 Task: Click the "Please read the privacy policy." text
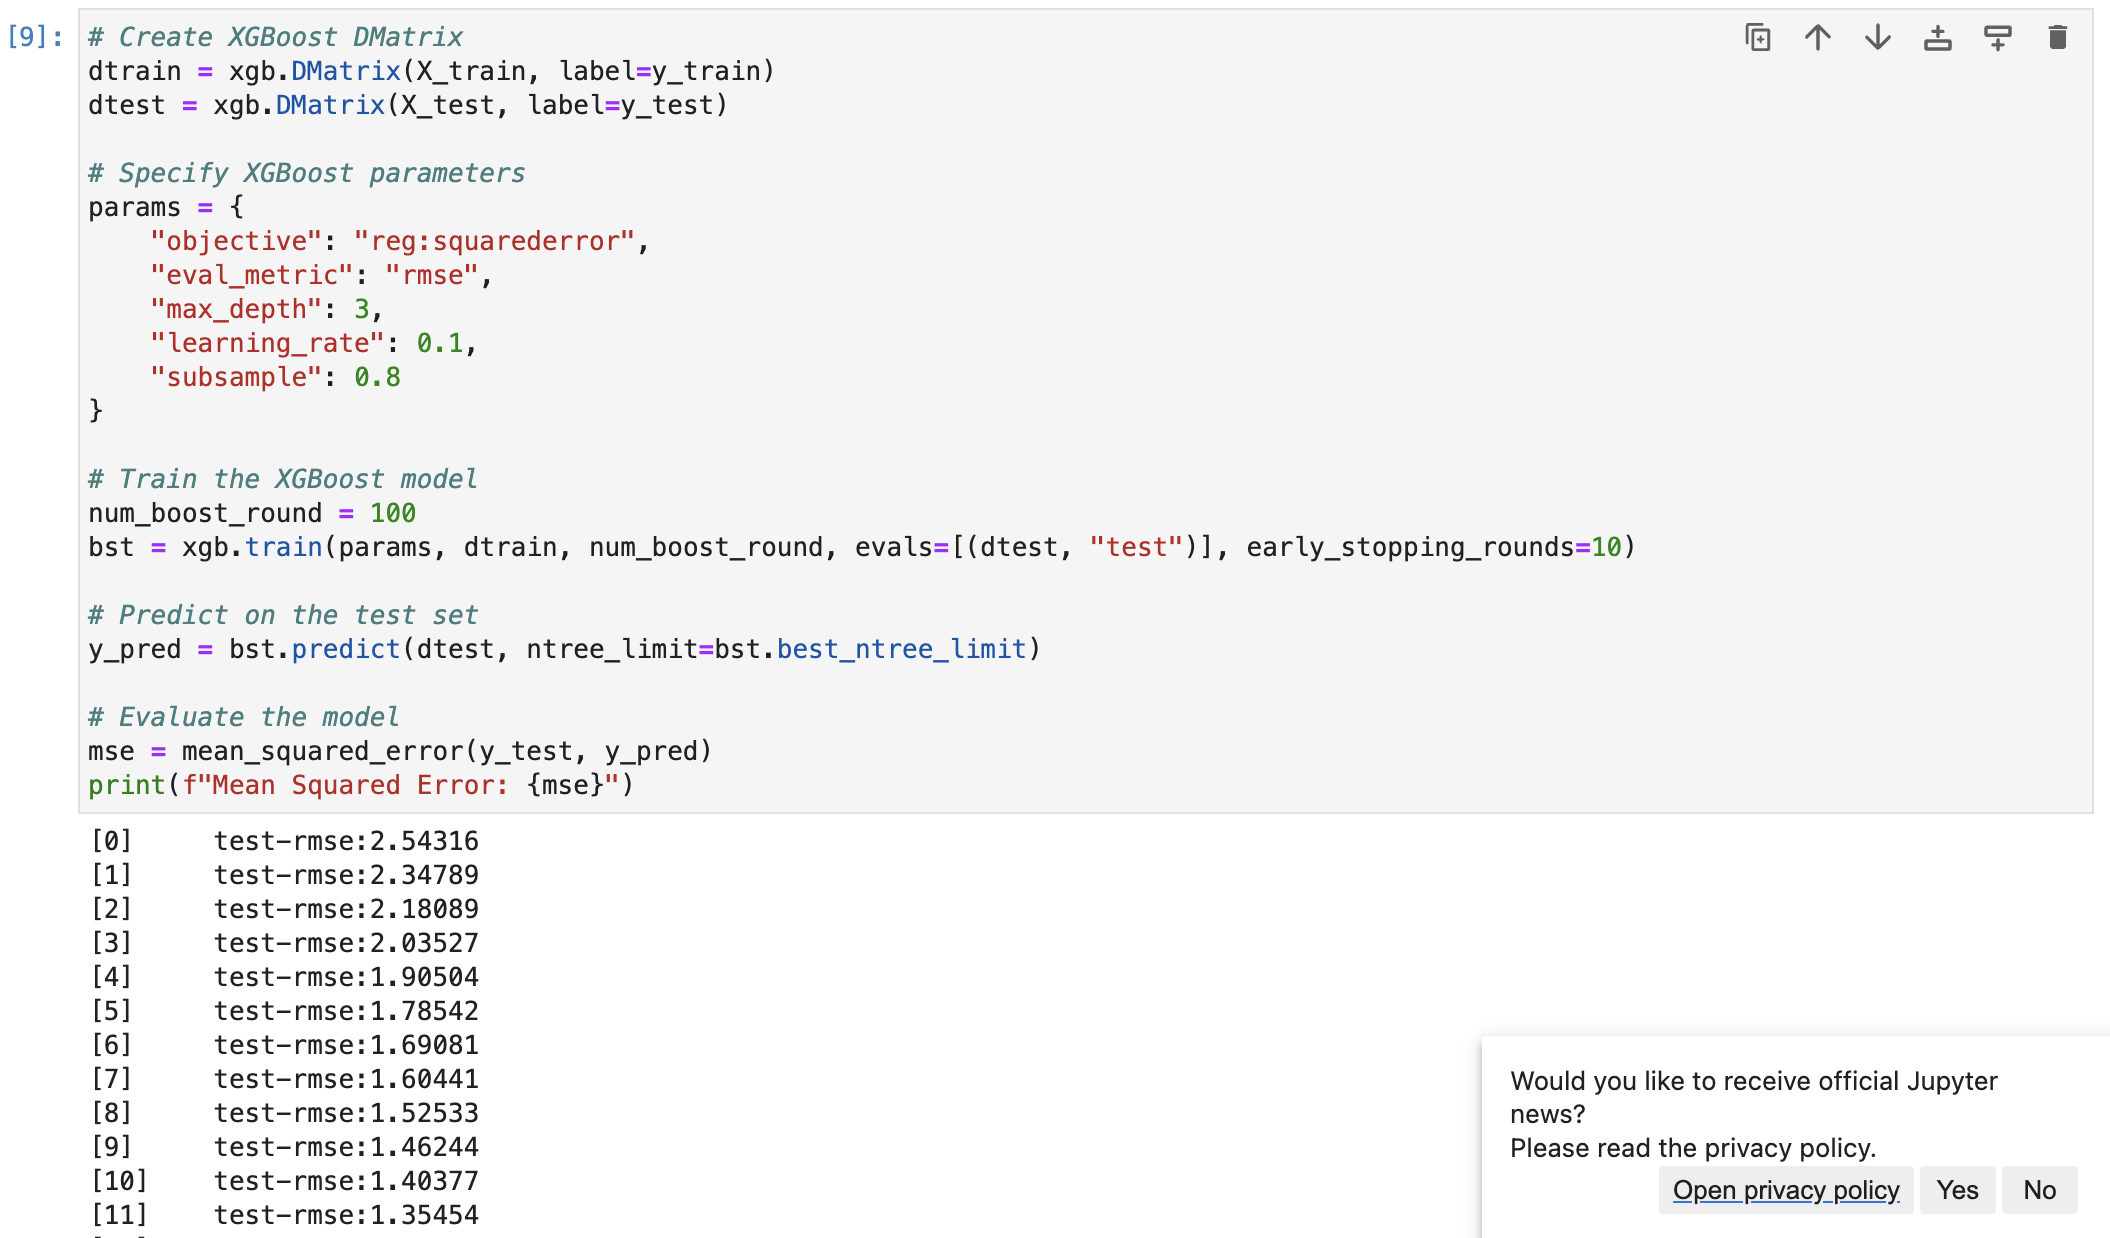[x=1693, y=1148]
